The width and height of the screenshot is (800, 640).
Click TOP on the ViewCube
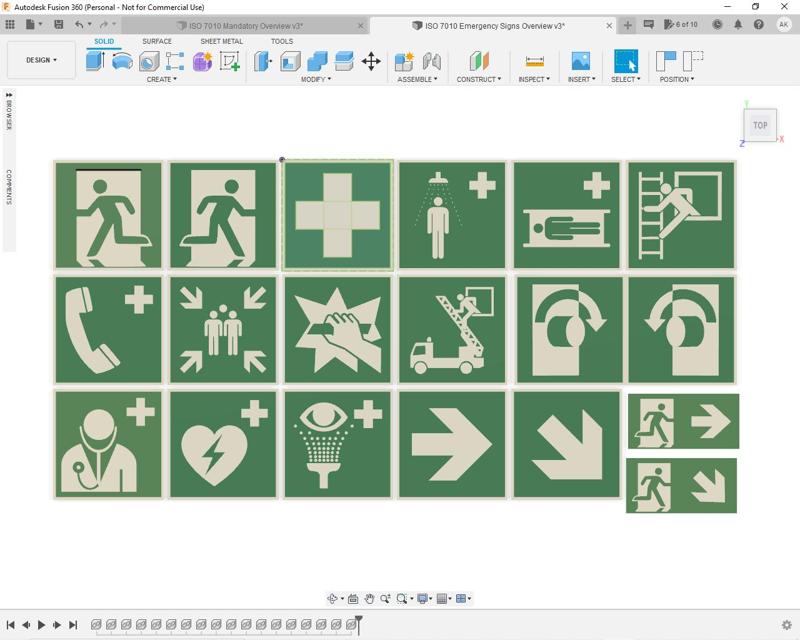point(761,125)
